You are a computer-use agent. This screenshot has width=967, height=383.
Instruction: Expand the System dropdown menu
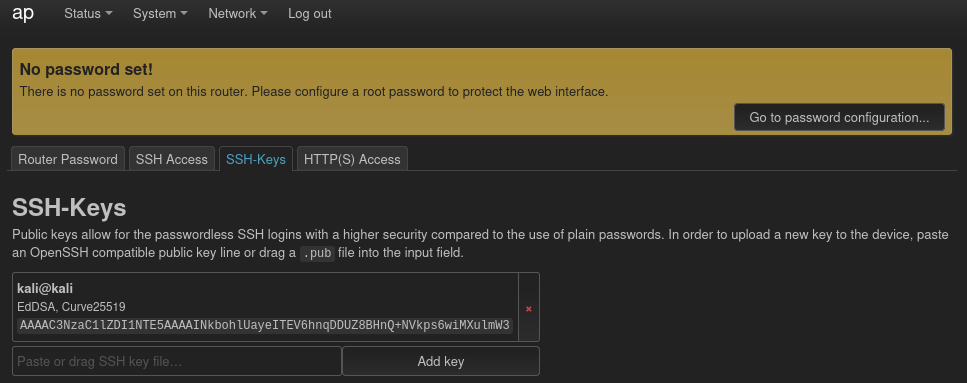point(160,14)
